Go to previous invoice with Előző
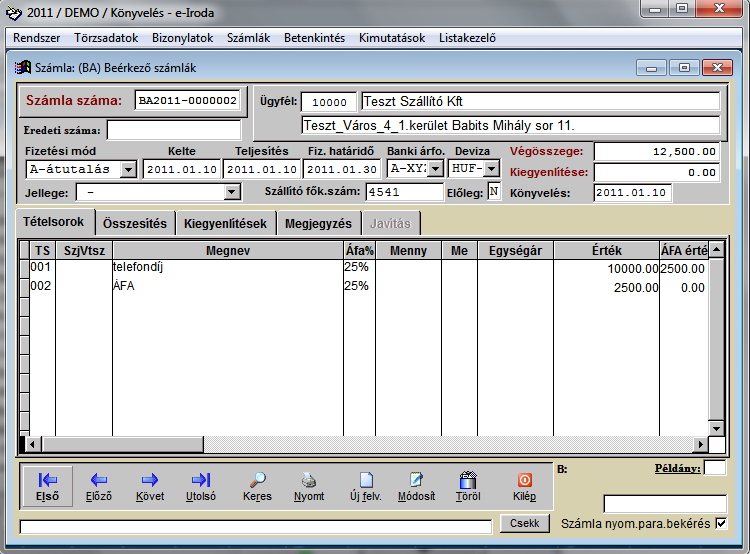The height and width of the screenshot is (554, 750). 98,485
